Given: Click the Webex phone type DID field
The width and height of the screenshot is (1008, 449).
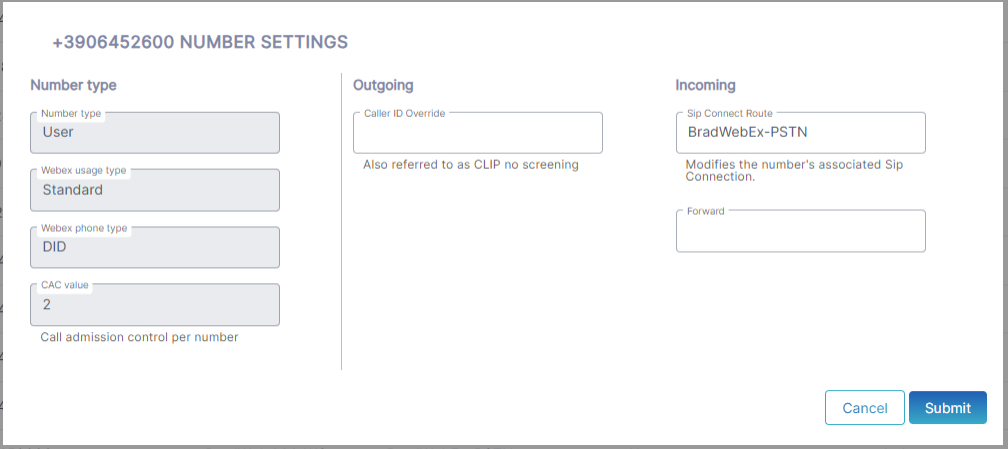Looking at the screenshot, I should (155, 248).
